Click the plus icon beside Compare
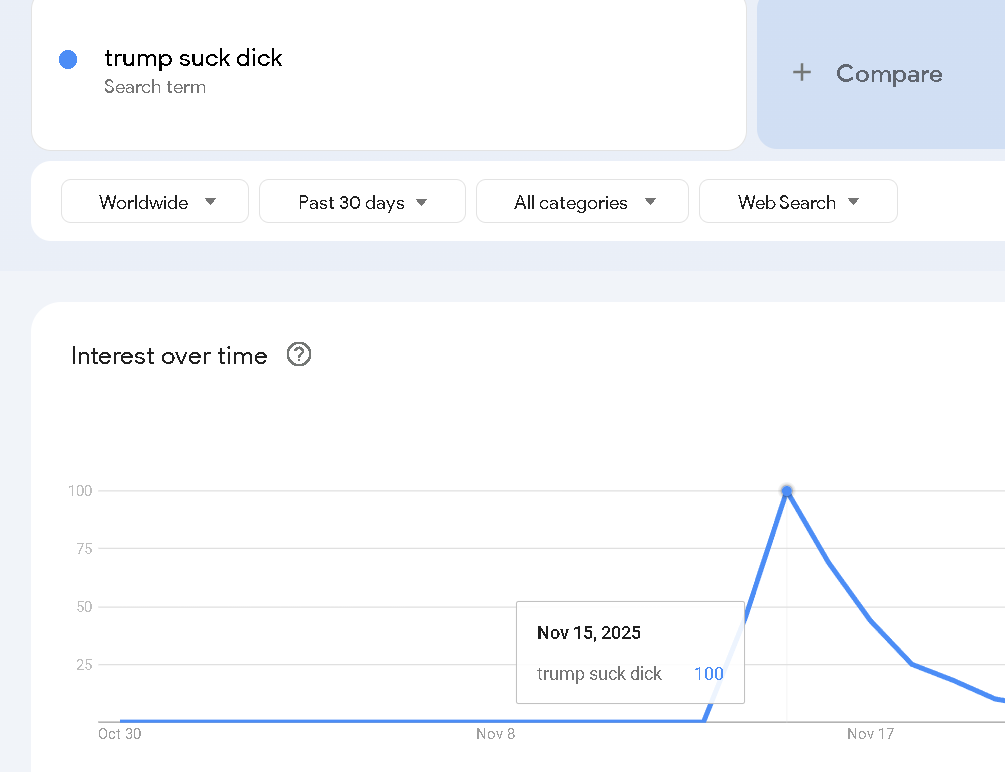The width and height of the screenshot is (1005, 772). point(802,73)
